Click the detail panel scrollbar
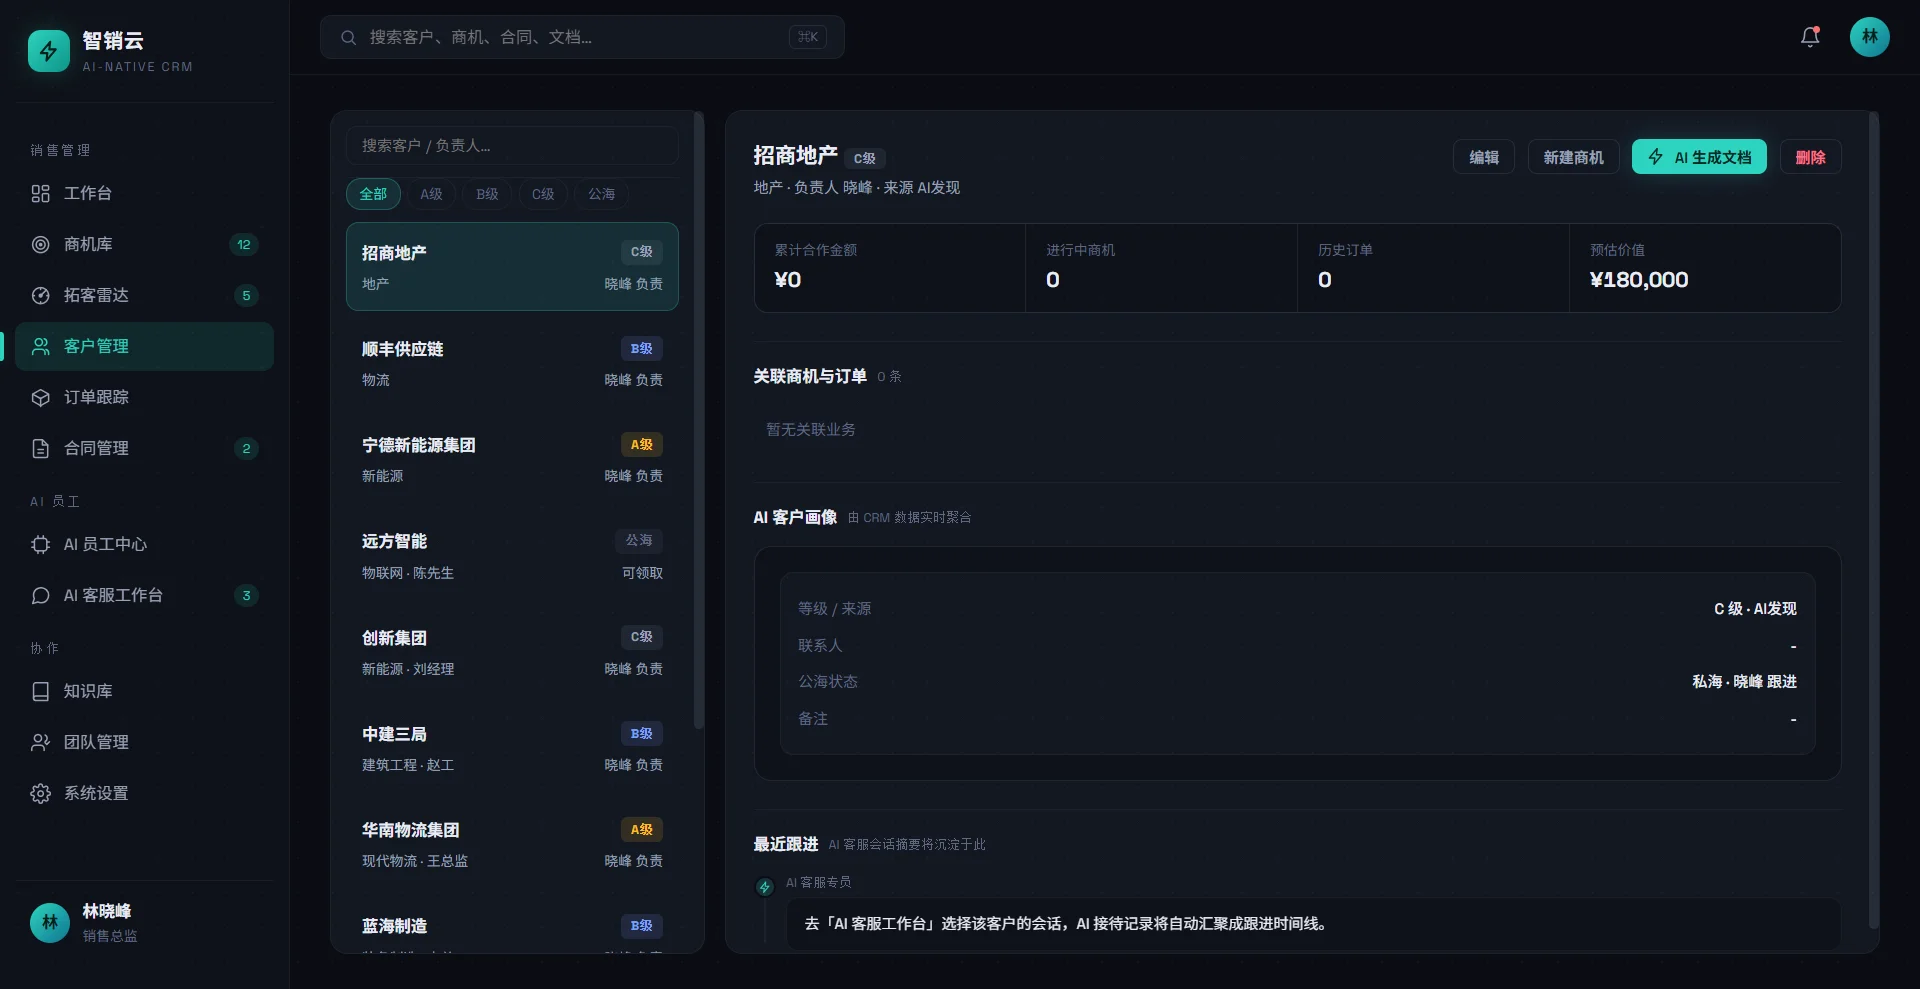 [x=1873, y=520]
